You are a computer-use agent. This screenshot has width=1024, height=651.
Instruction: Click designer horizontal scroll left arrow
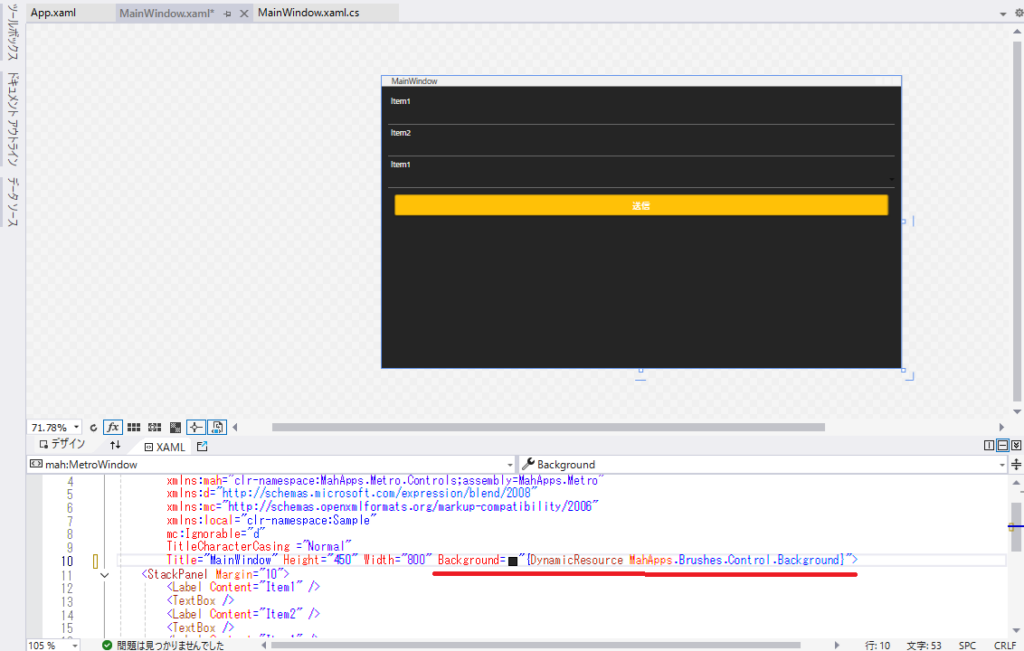235,428
